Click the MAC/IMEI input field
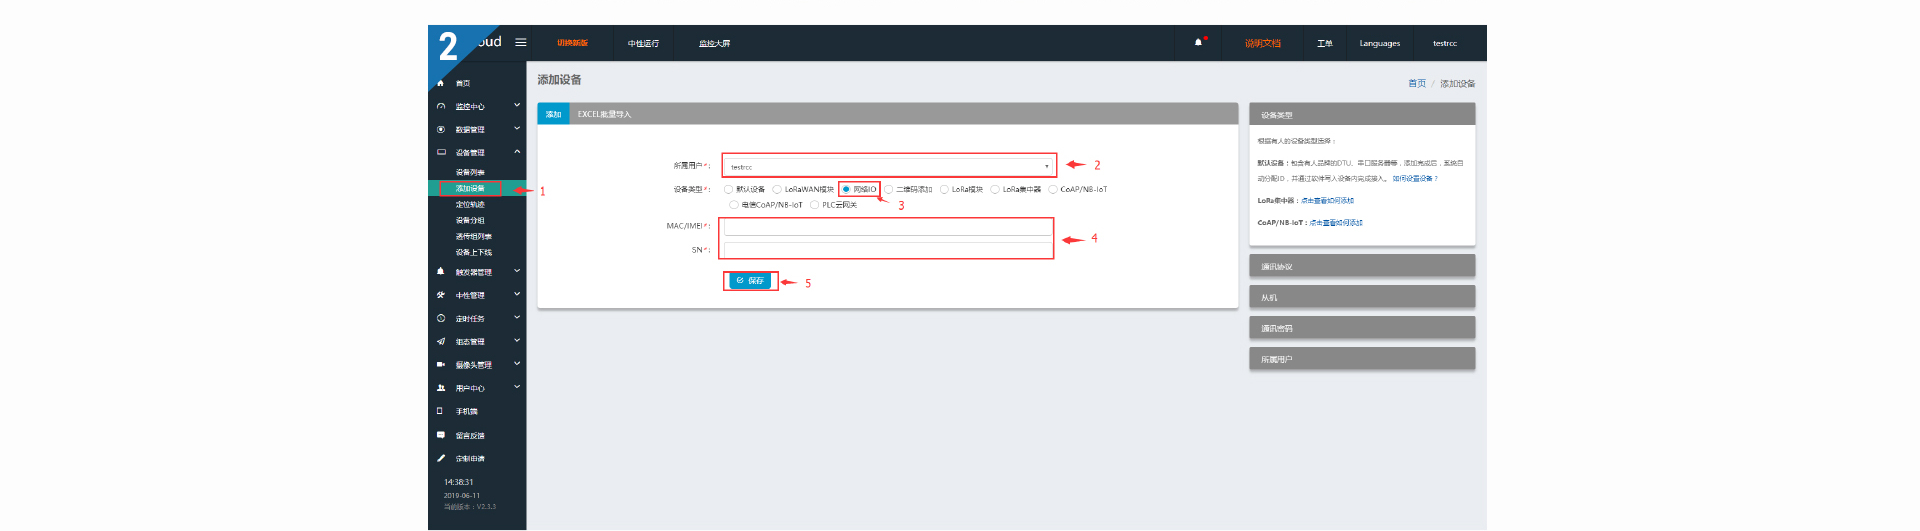The image size is (1920, 531). coord(888,227)
